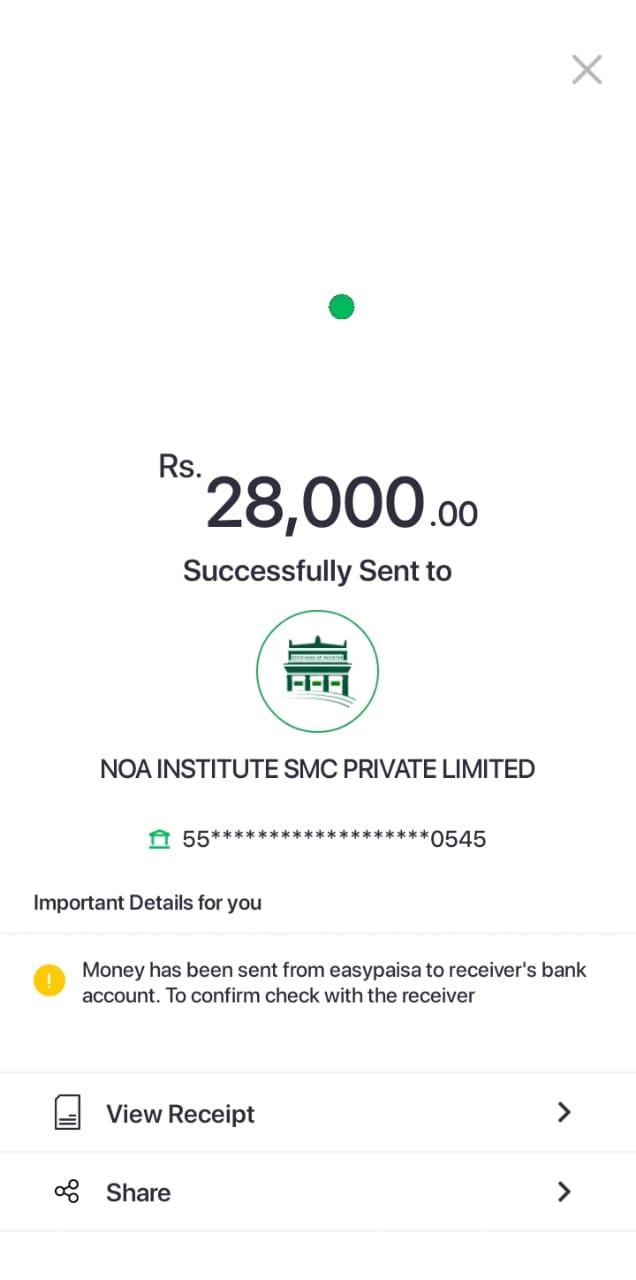Image resolution: width=636 pixels, height=1280 pixels.
Task: Close the transaction success screen
Action: tap(586, 70)
